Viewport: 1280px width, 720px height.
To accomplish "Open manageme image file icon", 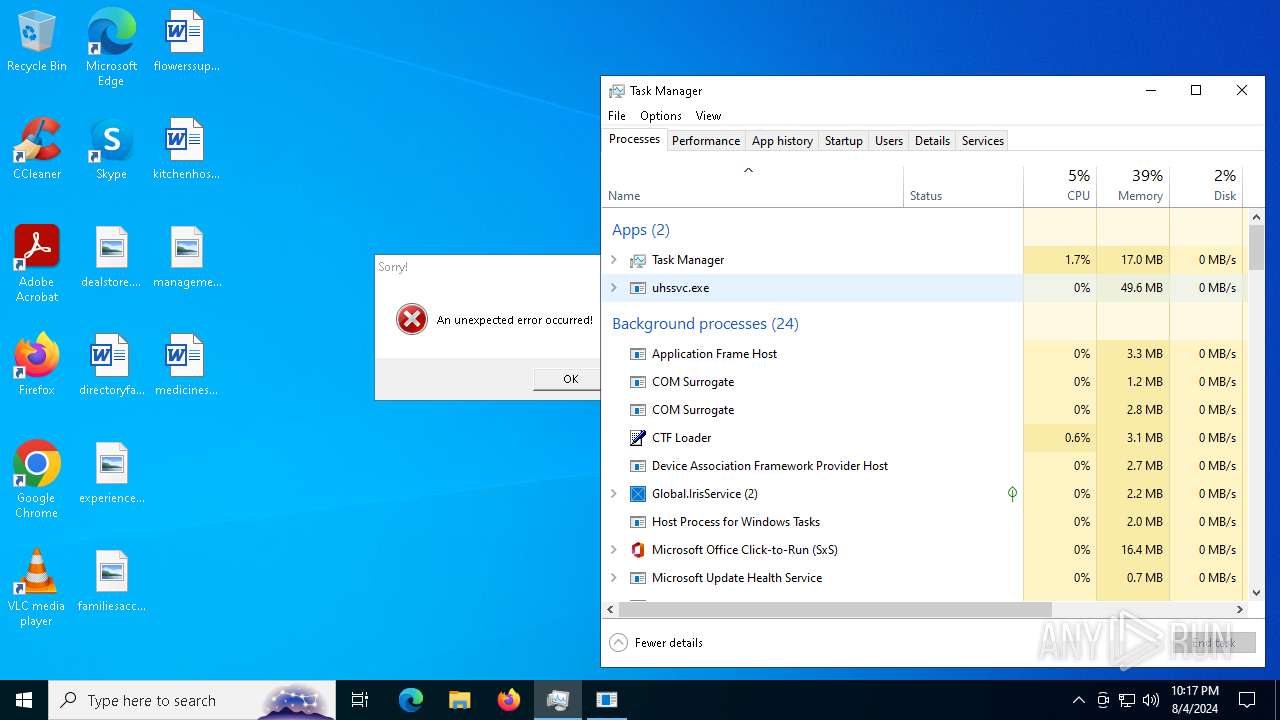I will click(186, 258).
